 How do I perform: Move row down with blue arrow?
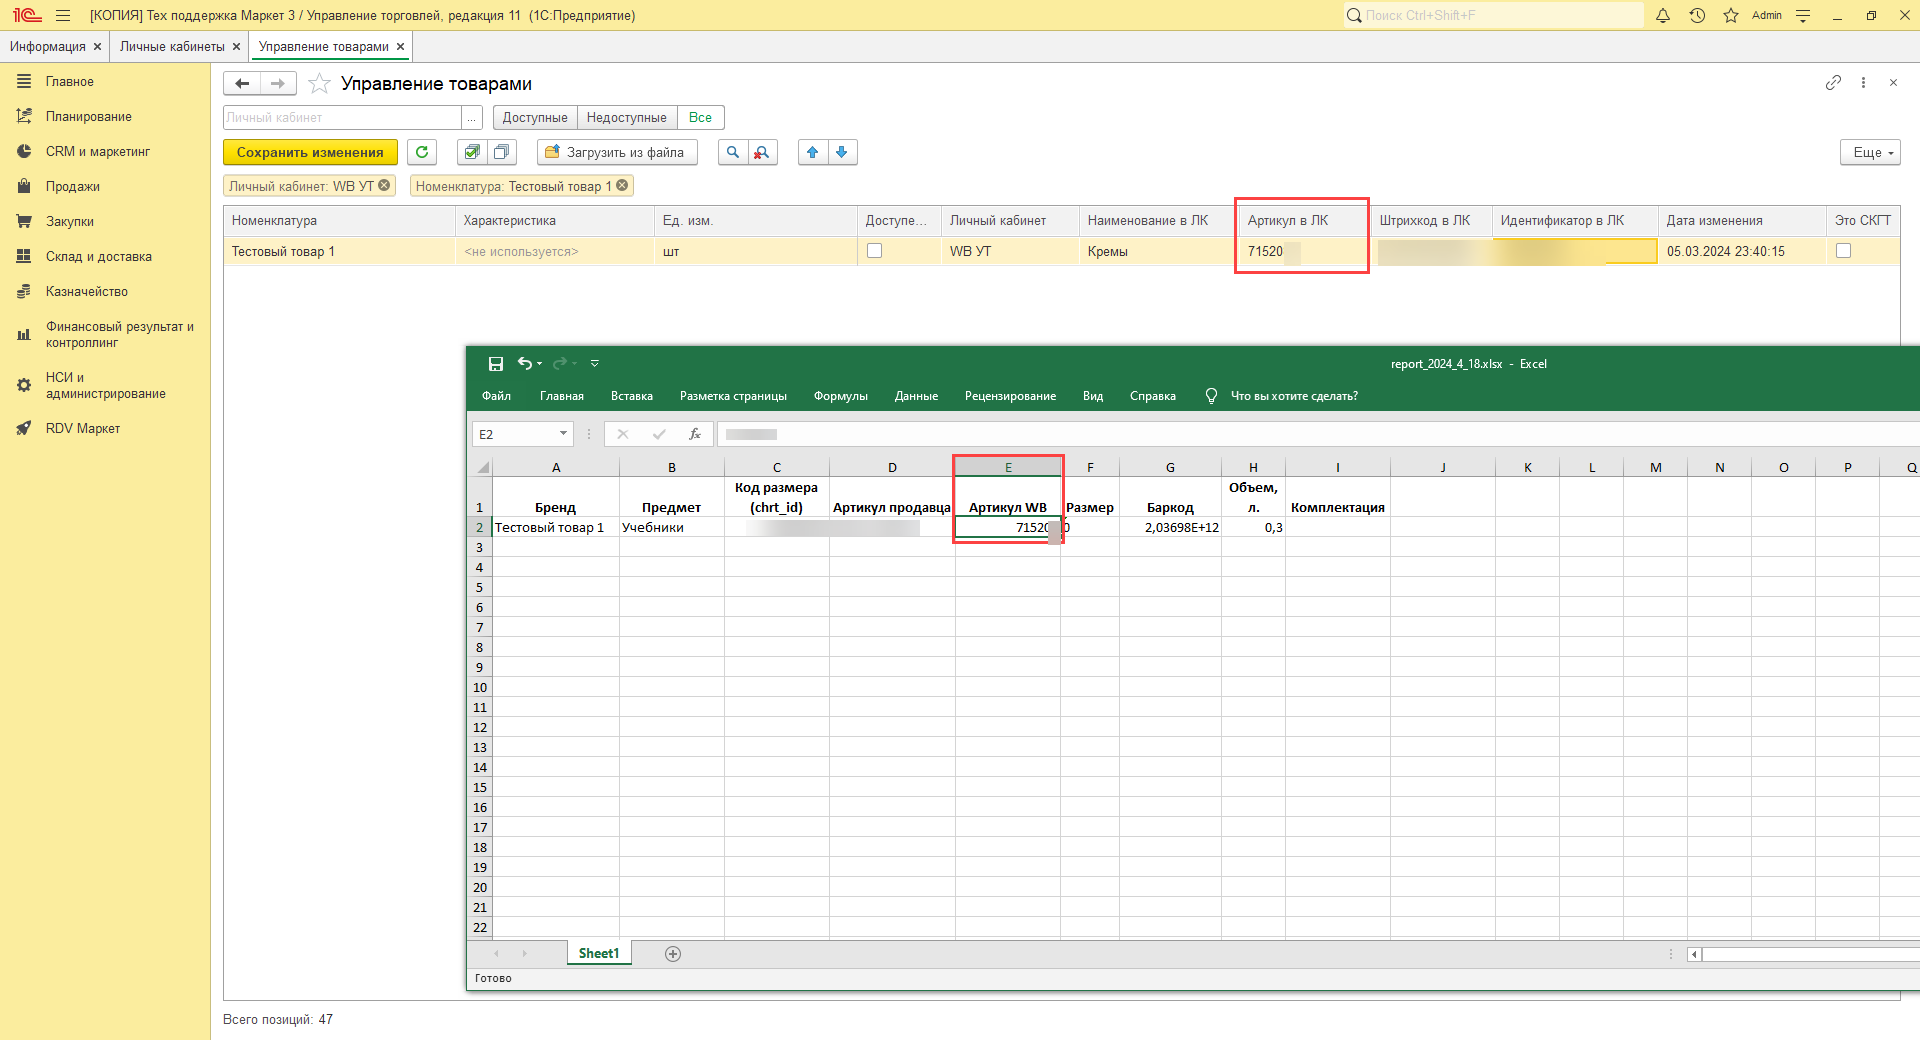pyautogui.click(x=842, y=152)
